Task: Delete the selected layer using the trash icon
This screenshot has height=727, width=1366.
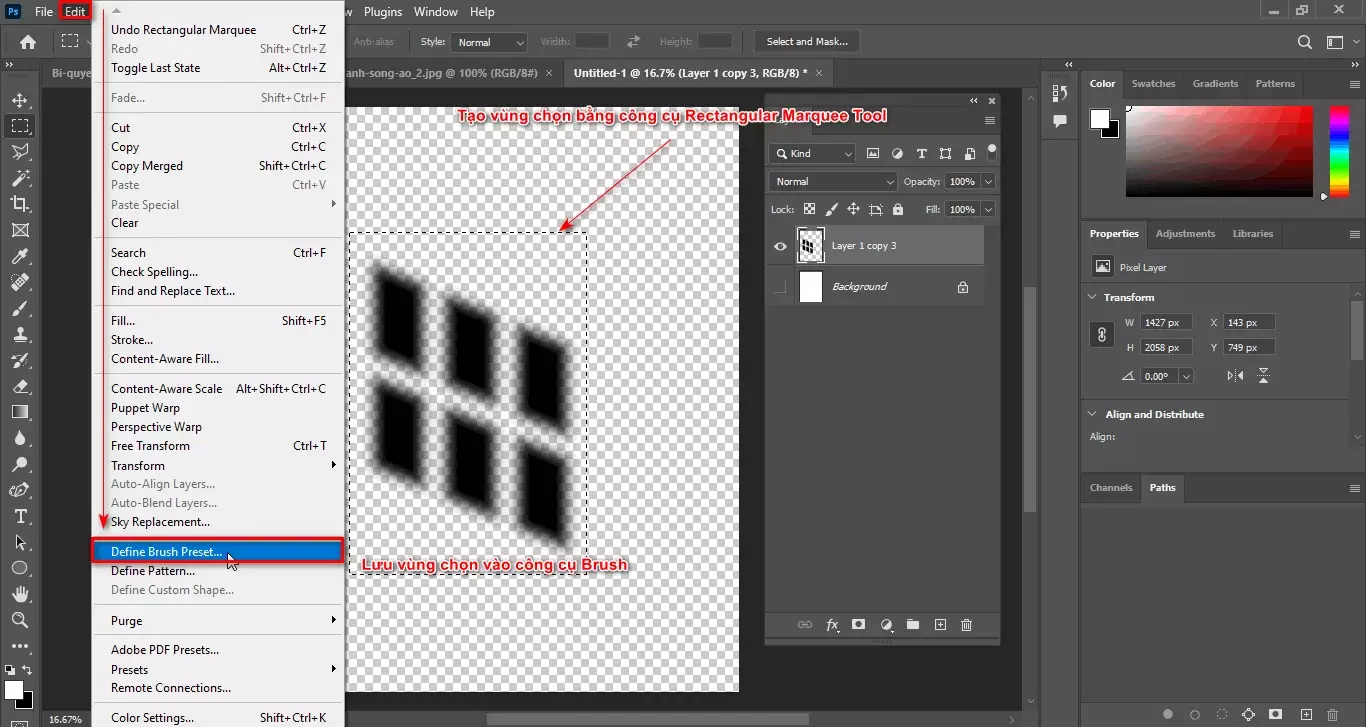Action: coord(966,624)
